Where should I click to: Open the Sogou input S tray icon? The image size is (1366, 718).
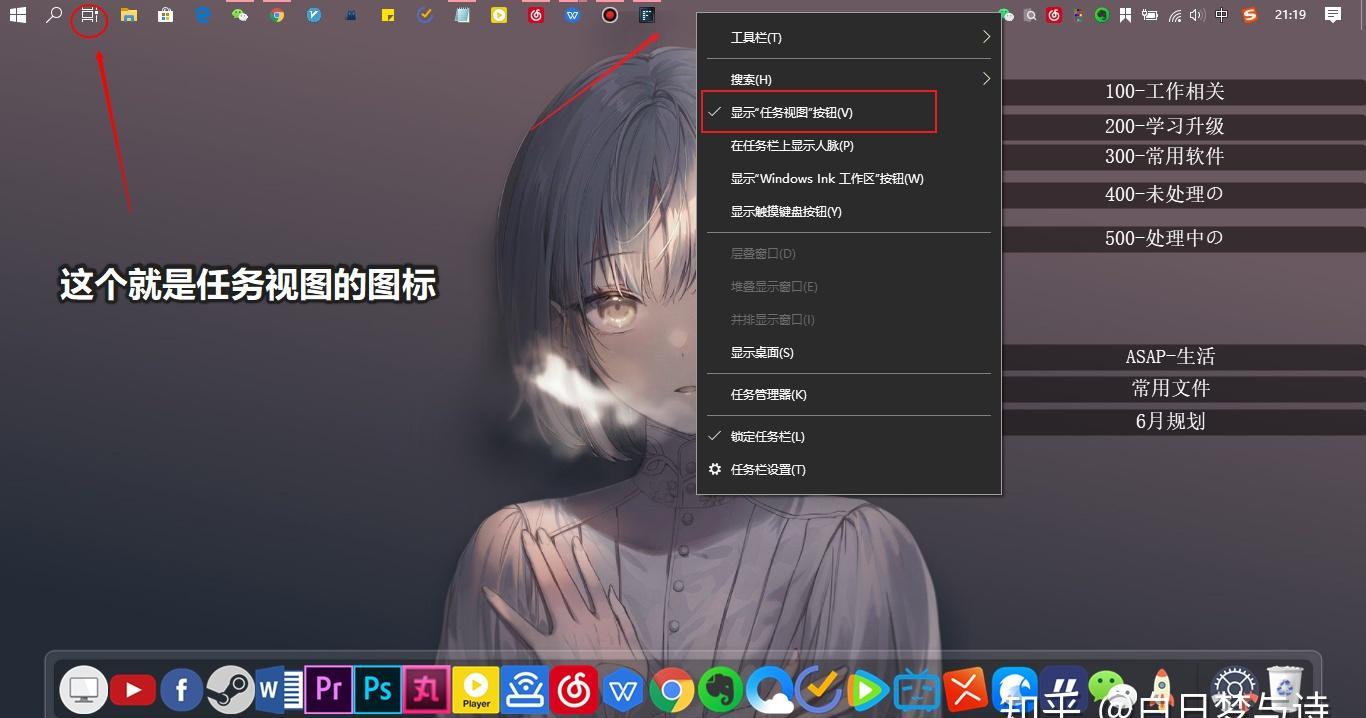[1249, 15]
